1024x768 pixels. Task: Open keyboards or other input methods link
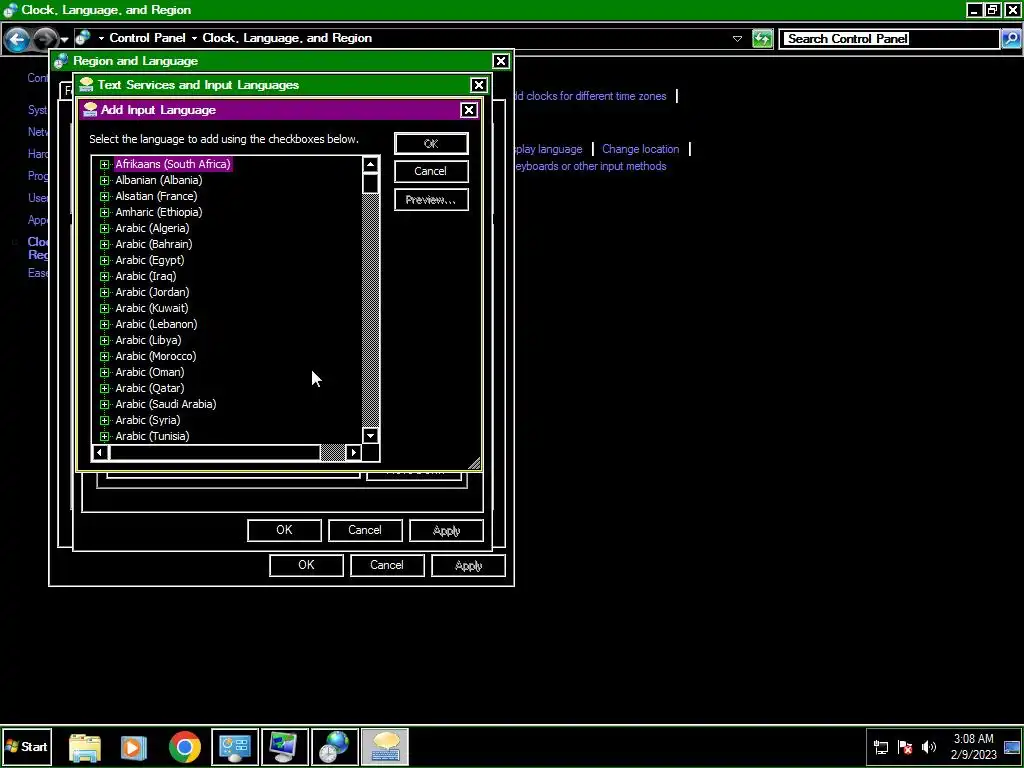tap(590, 166)
